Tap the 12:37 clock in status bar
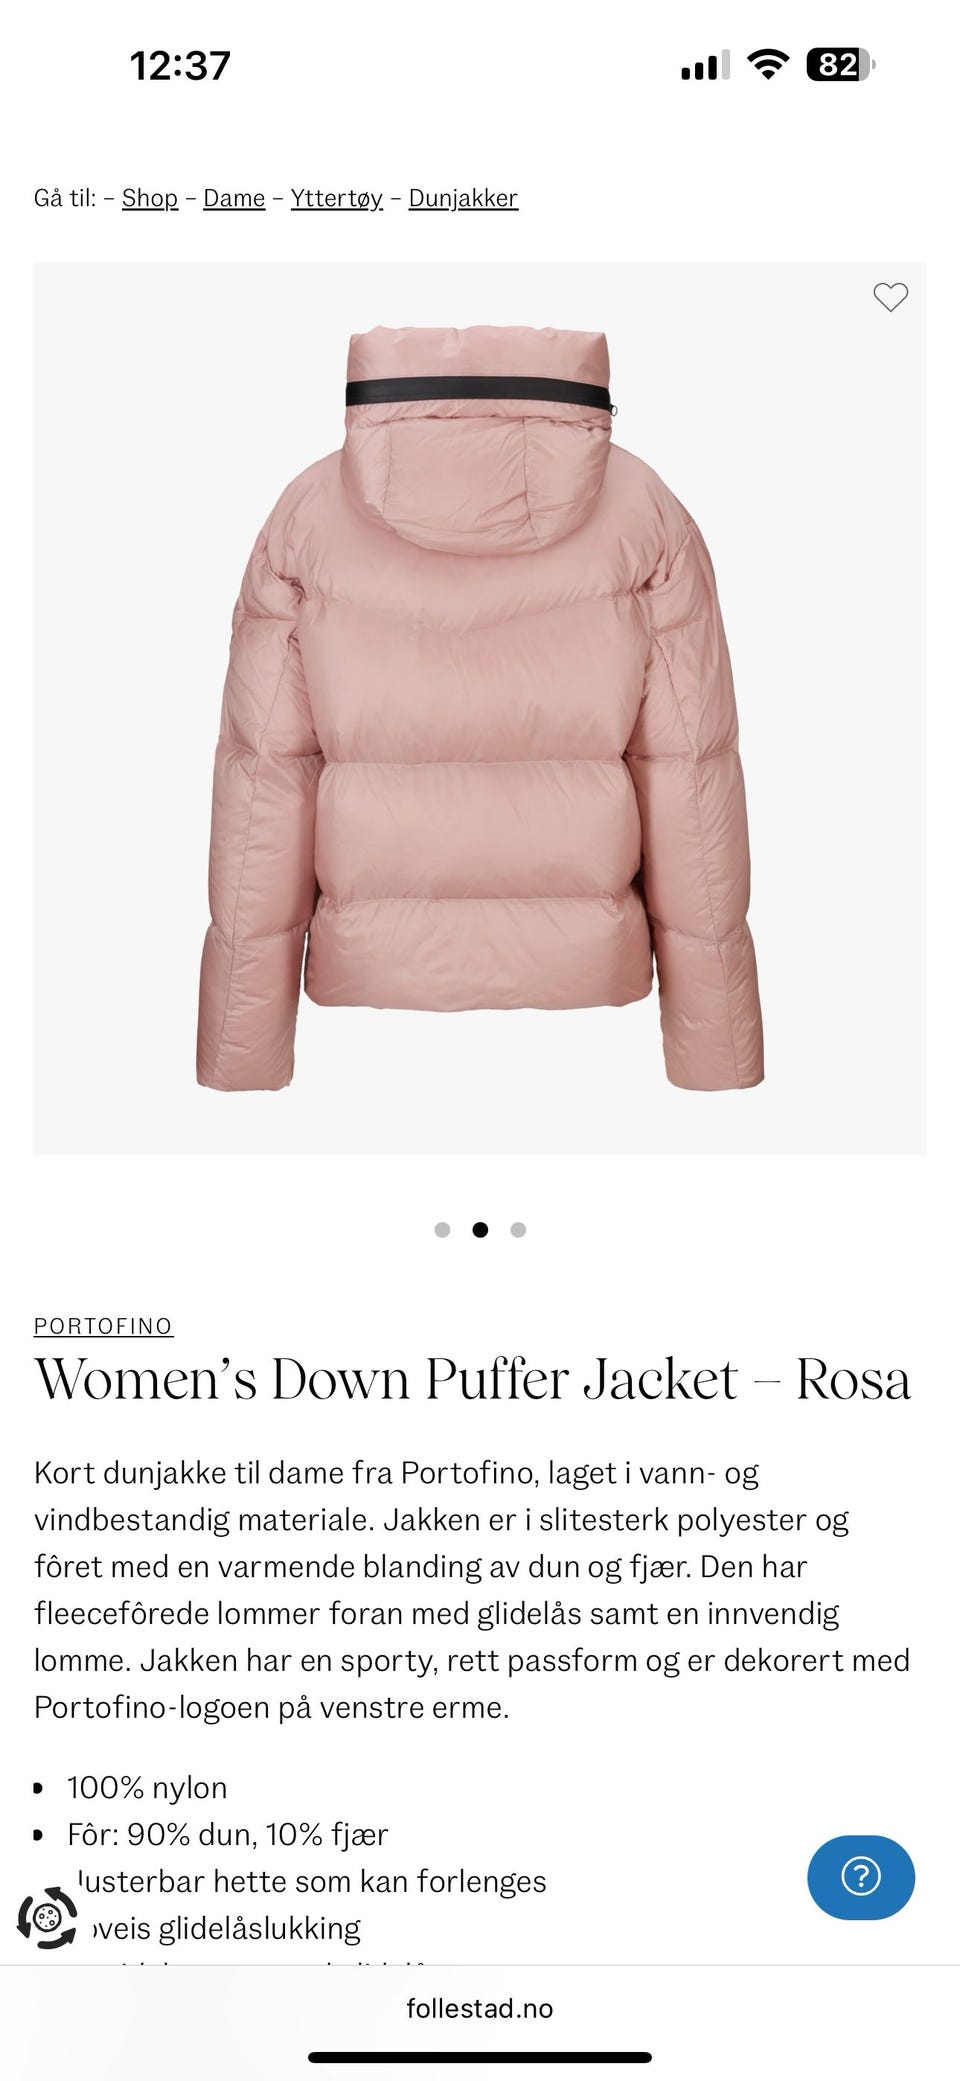The height and width of the screenshot is (2081, 960). 180,66
